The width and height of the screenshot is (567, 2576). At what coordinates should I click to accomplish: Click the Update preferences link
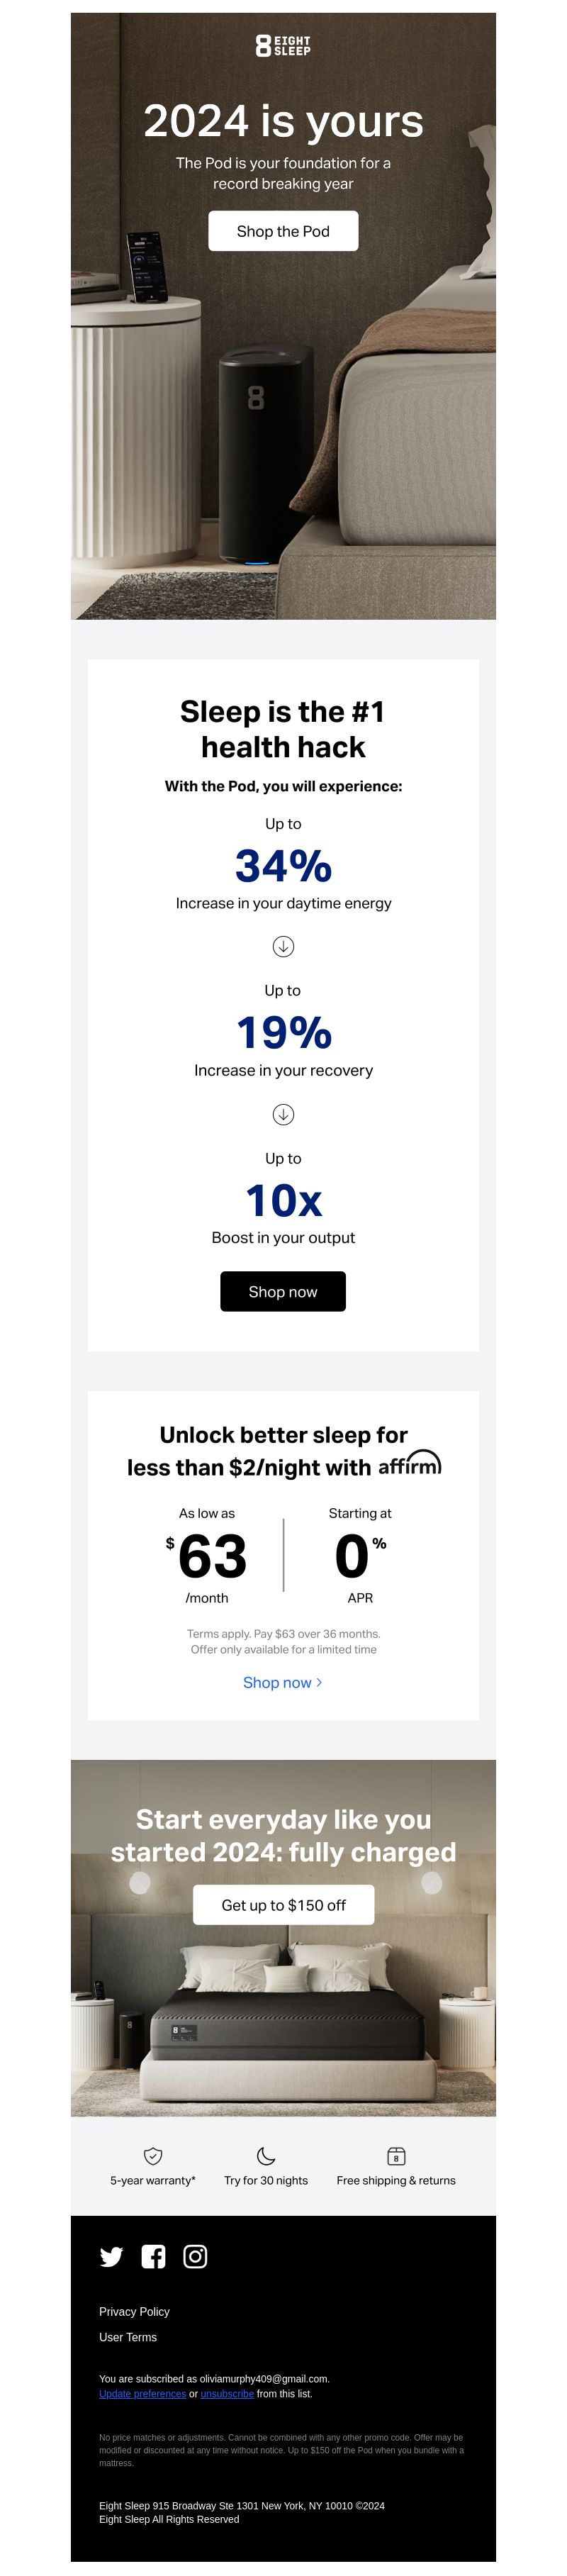coord(142,2394)
